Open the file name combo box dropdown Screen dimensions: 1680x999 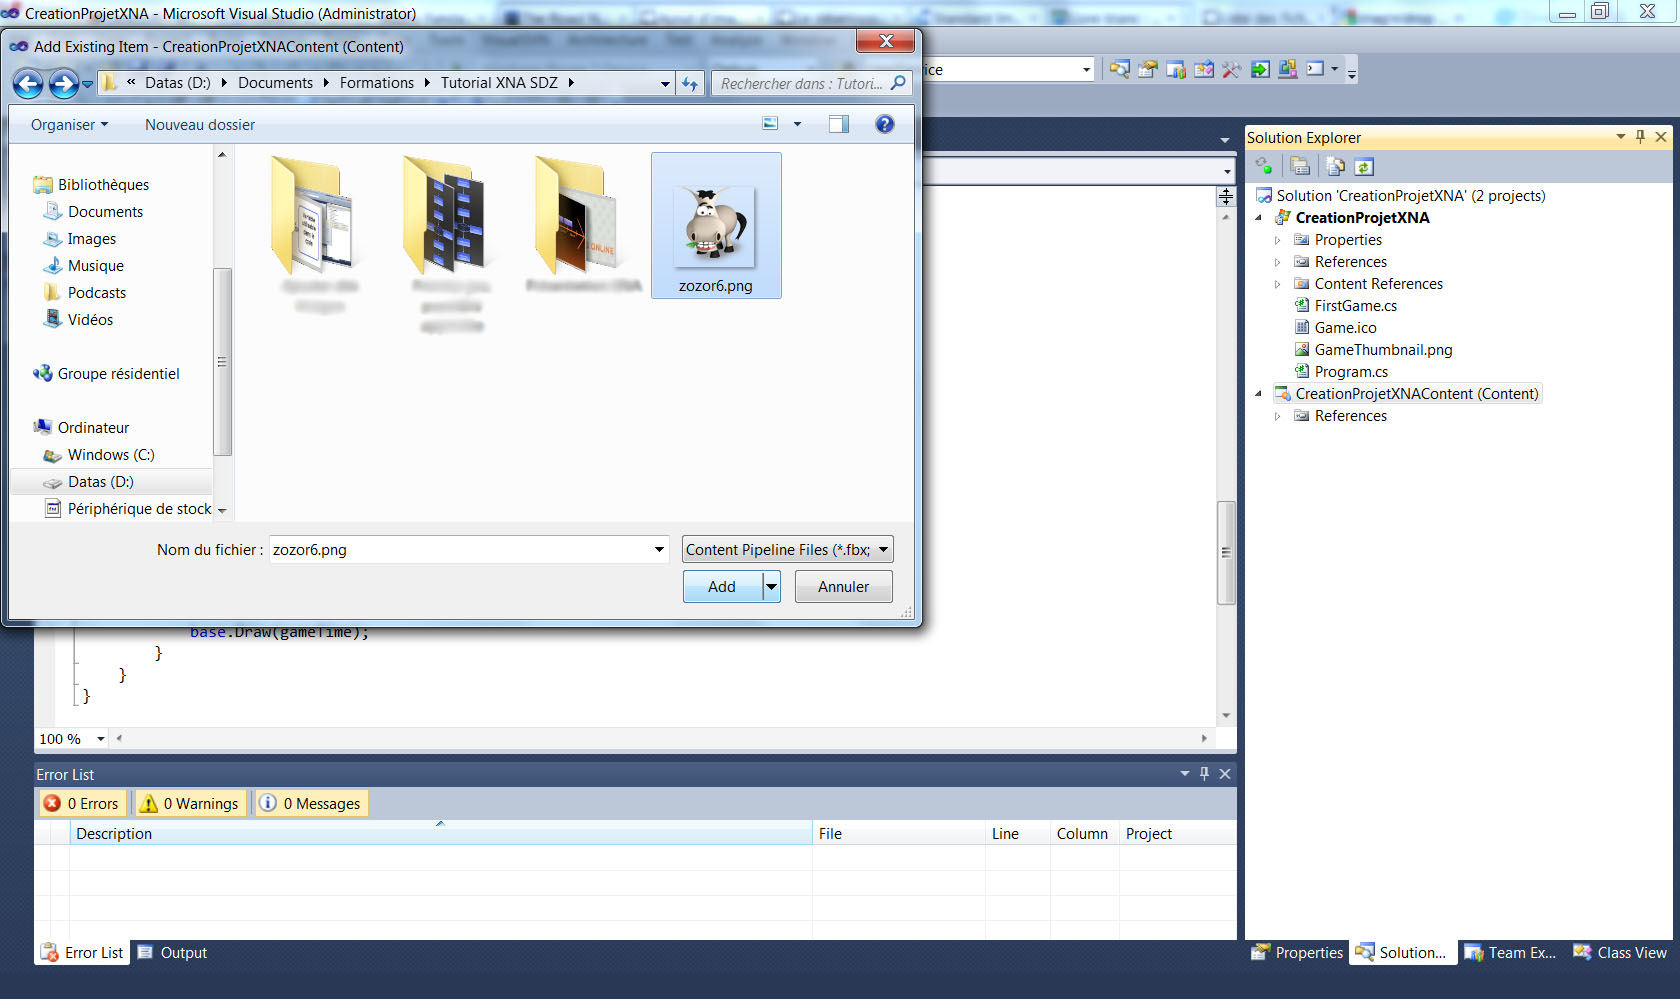(x=659, y=549)
